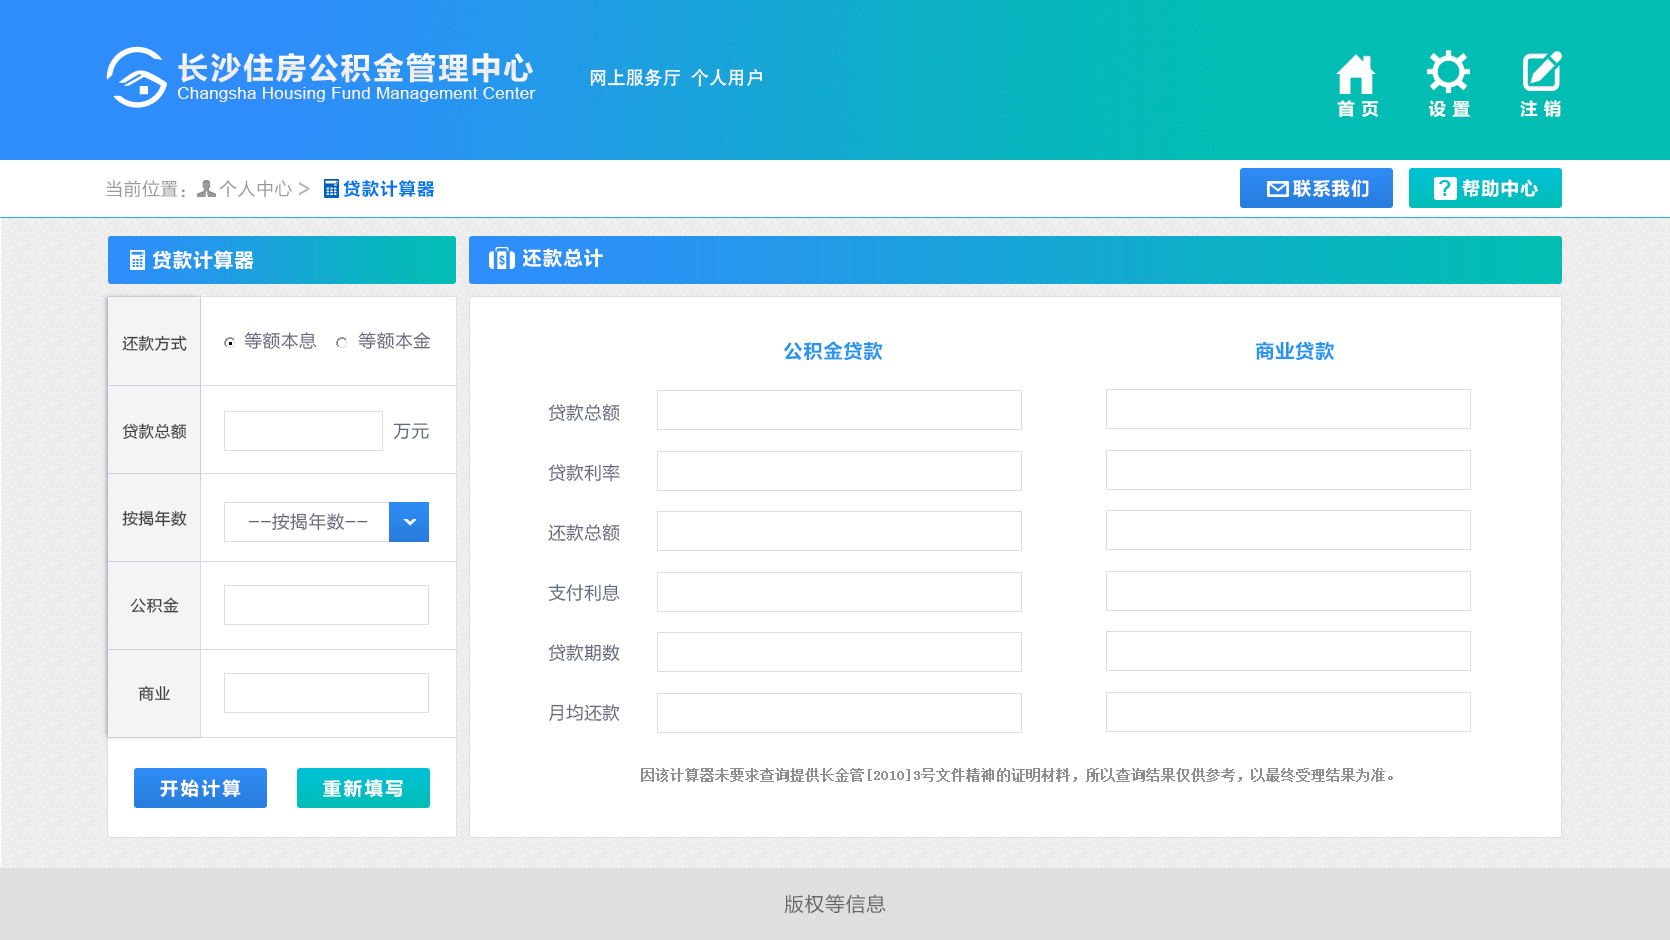The height and width of the screenshot is (940, 1670).
Task: Select the 等额本金 repayment option
Action: [x=342, y=342]
